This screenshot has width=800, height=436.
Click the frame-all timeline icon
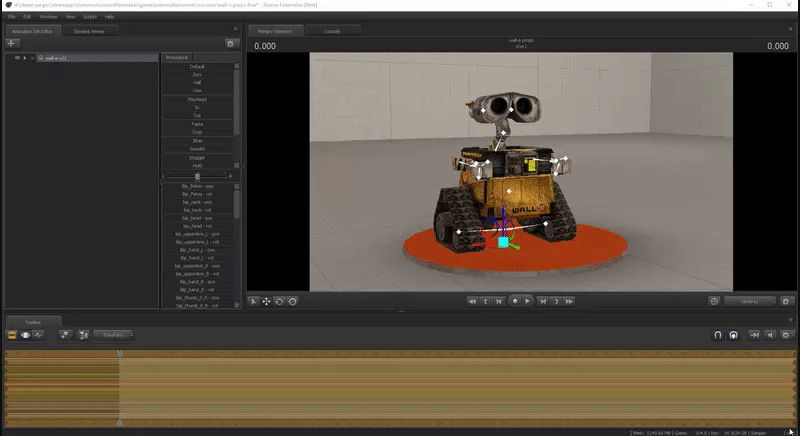click(84, 335)
